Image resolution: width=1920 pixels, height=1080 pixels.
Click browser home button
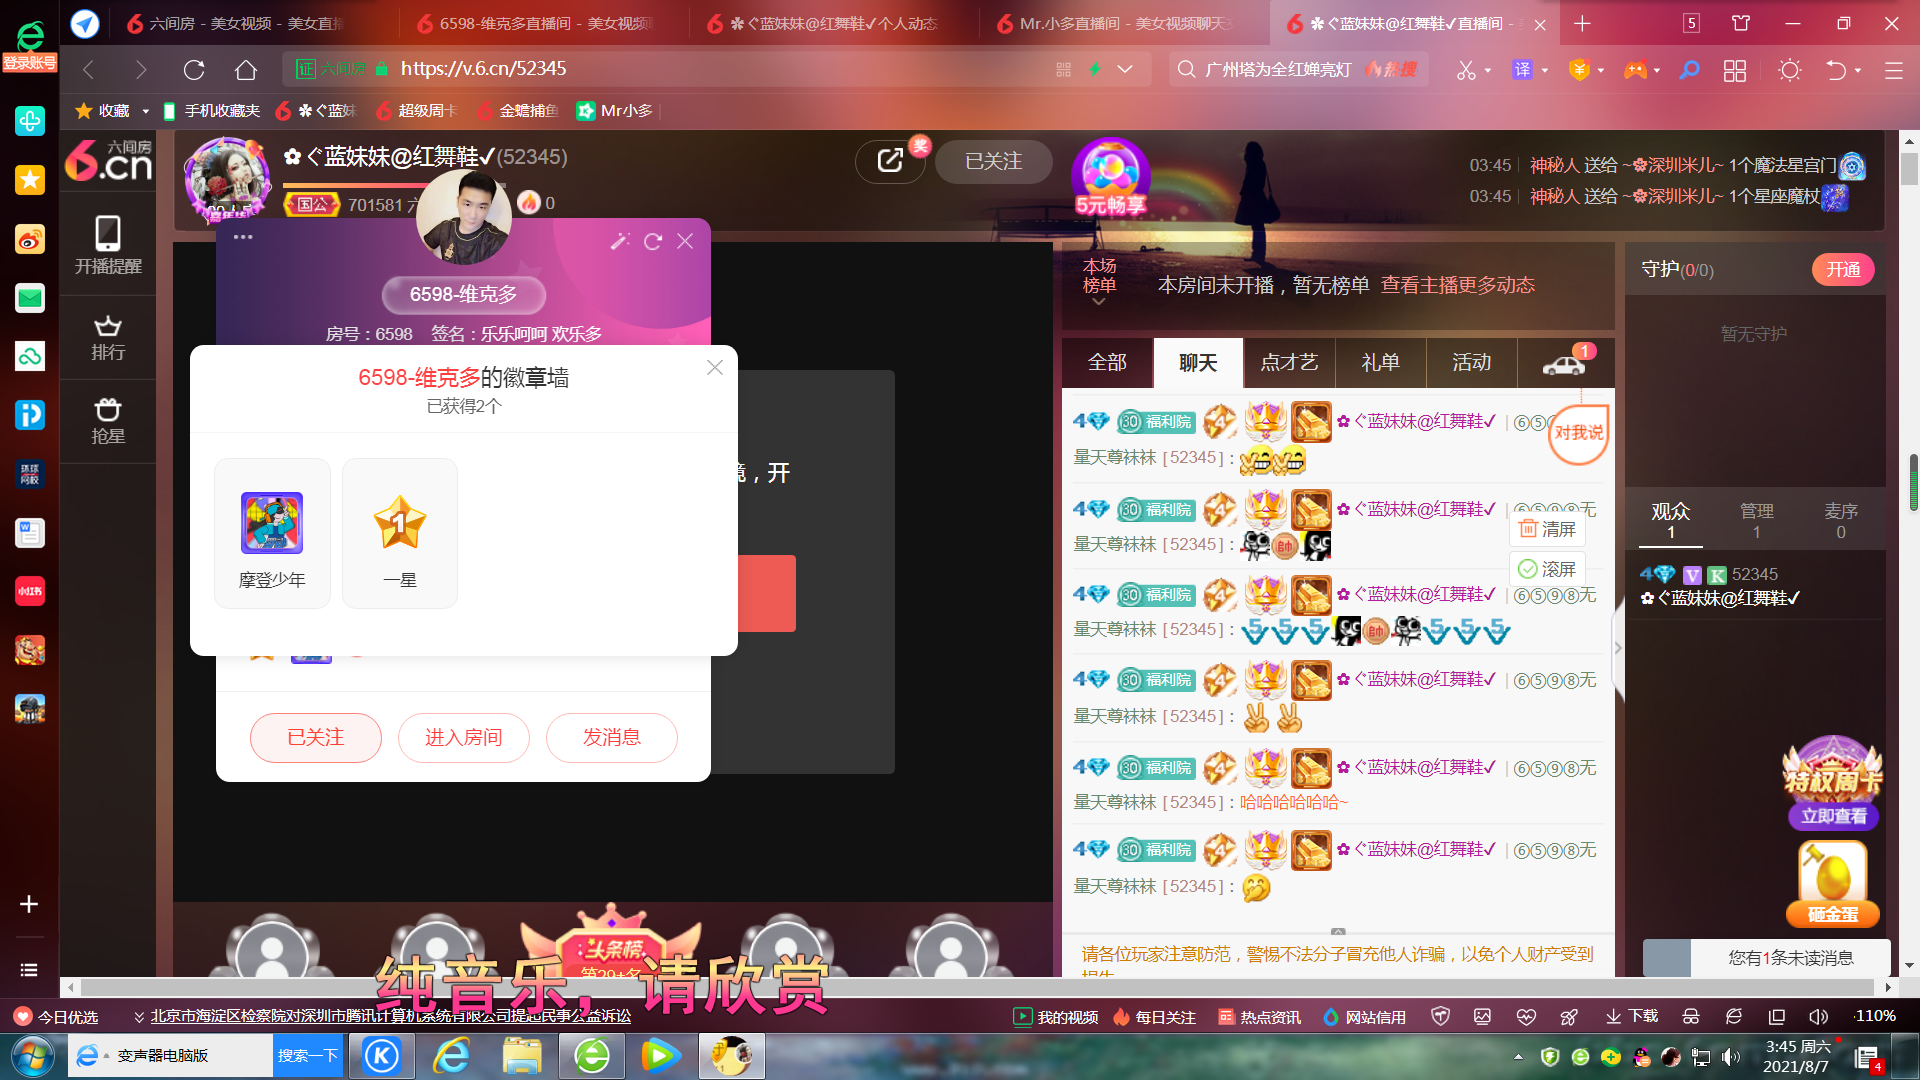point(246,69)
